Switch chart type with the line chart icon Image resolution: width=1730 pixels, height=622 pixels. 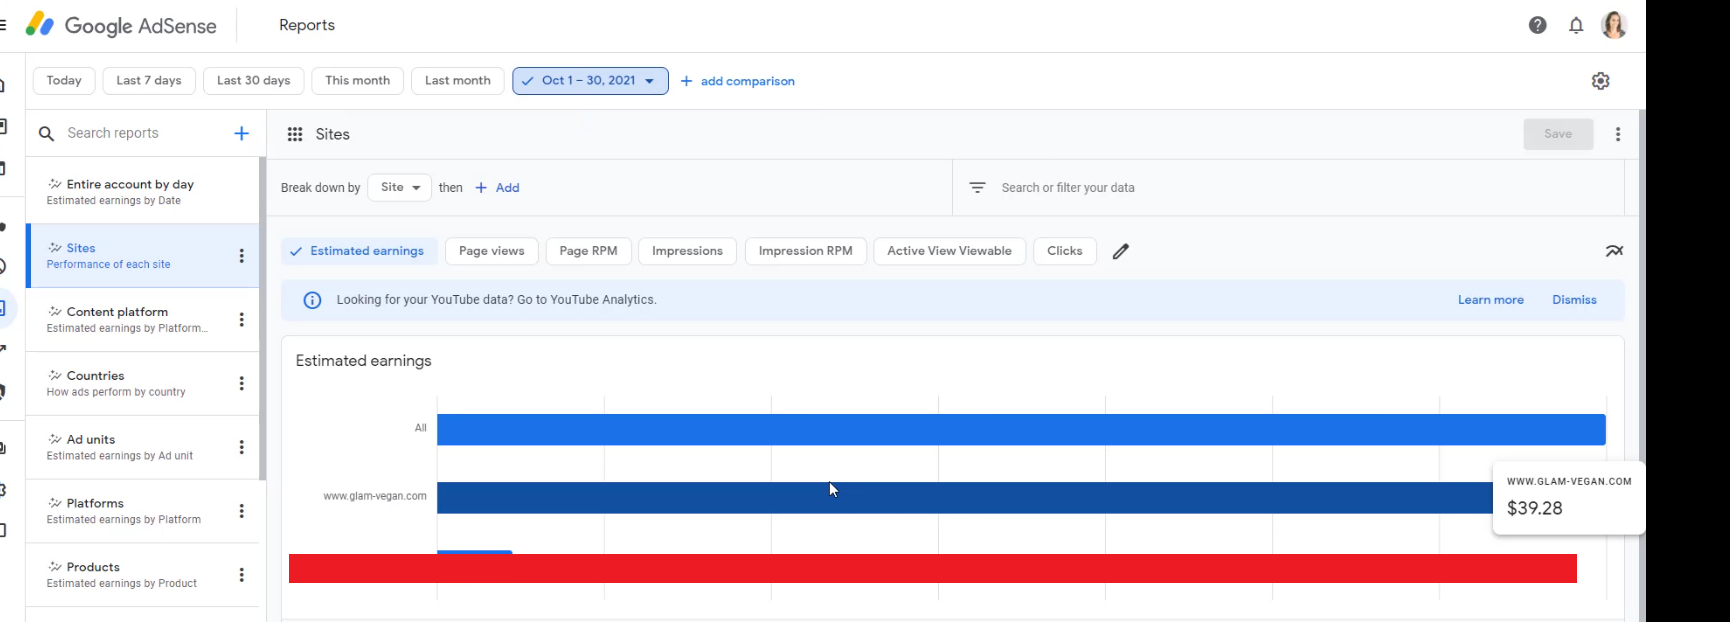pyautogui.click(x=1614, y=251)
